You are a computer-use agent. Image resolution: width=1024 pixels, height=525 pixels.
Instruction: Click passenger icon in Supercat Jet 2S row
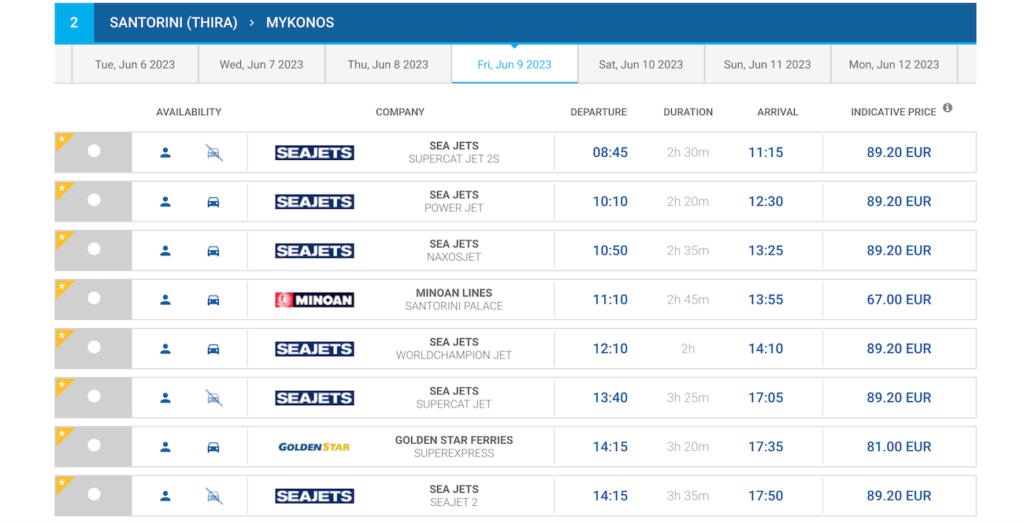(x=165, y=153)
